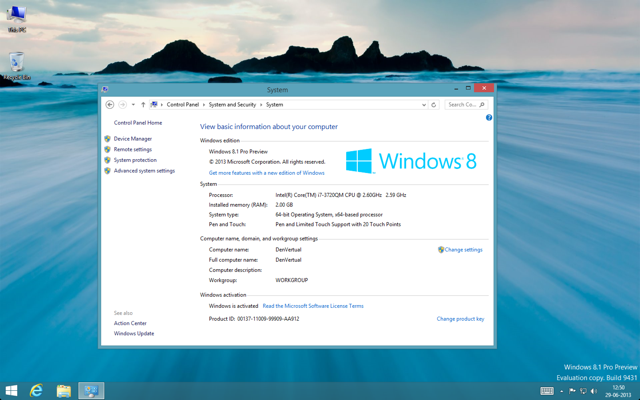This screenshot has height=400, width=640.
Task: Select the System taskbar button
Action: pos(91,391)
